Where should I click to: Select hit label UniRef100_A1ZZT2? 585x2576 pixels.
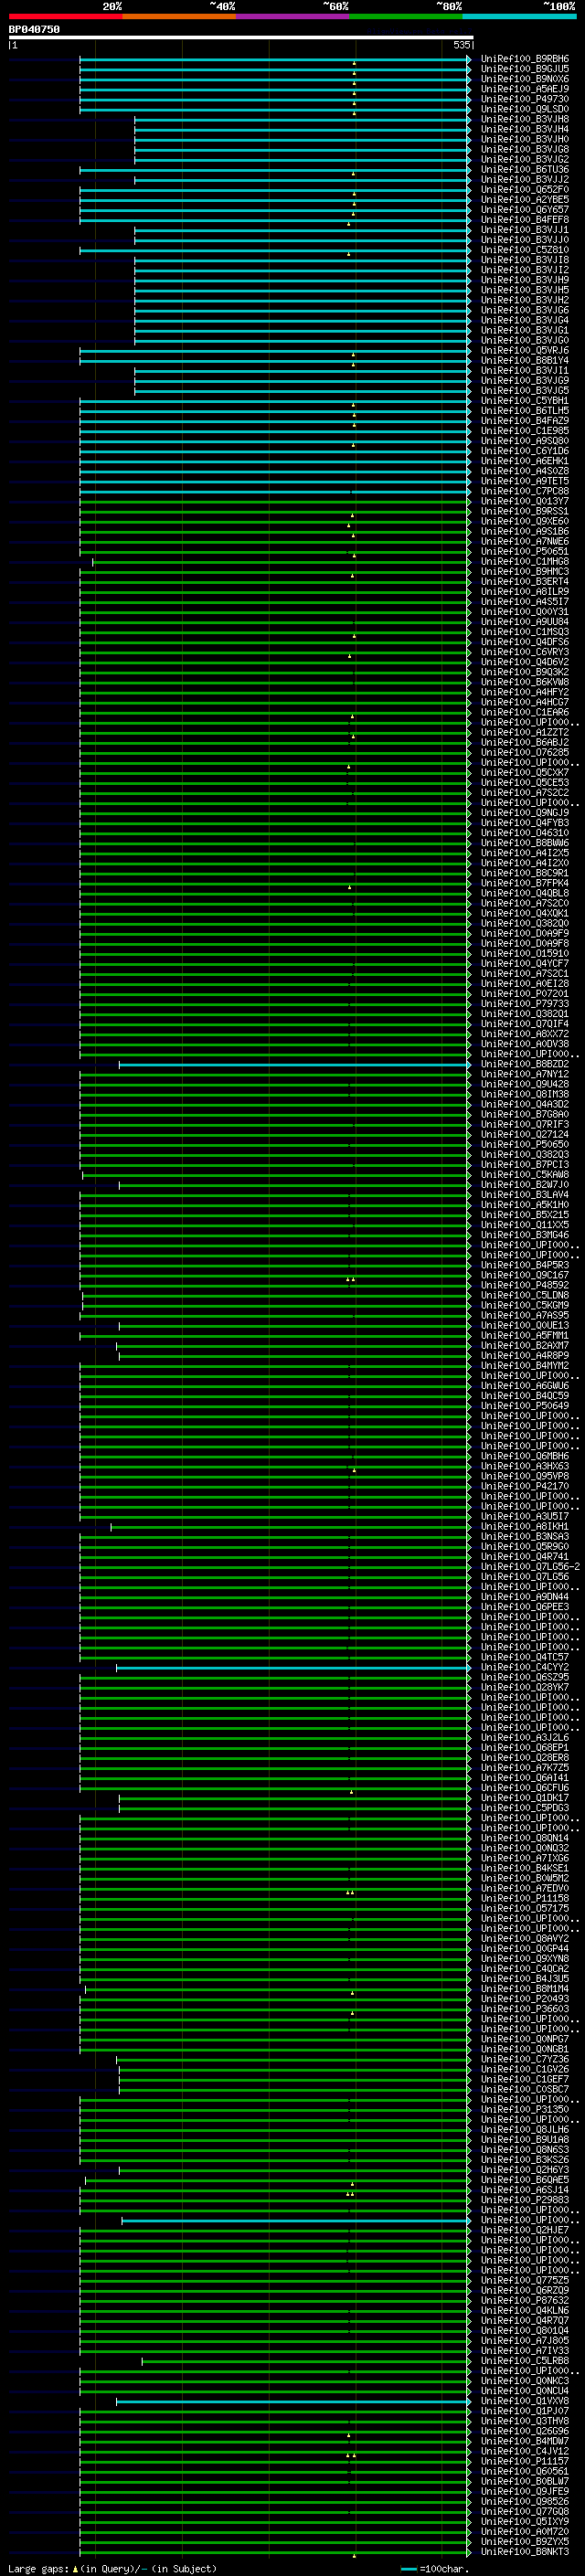[x=525, y=732]
